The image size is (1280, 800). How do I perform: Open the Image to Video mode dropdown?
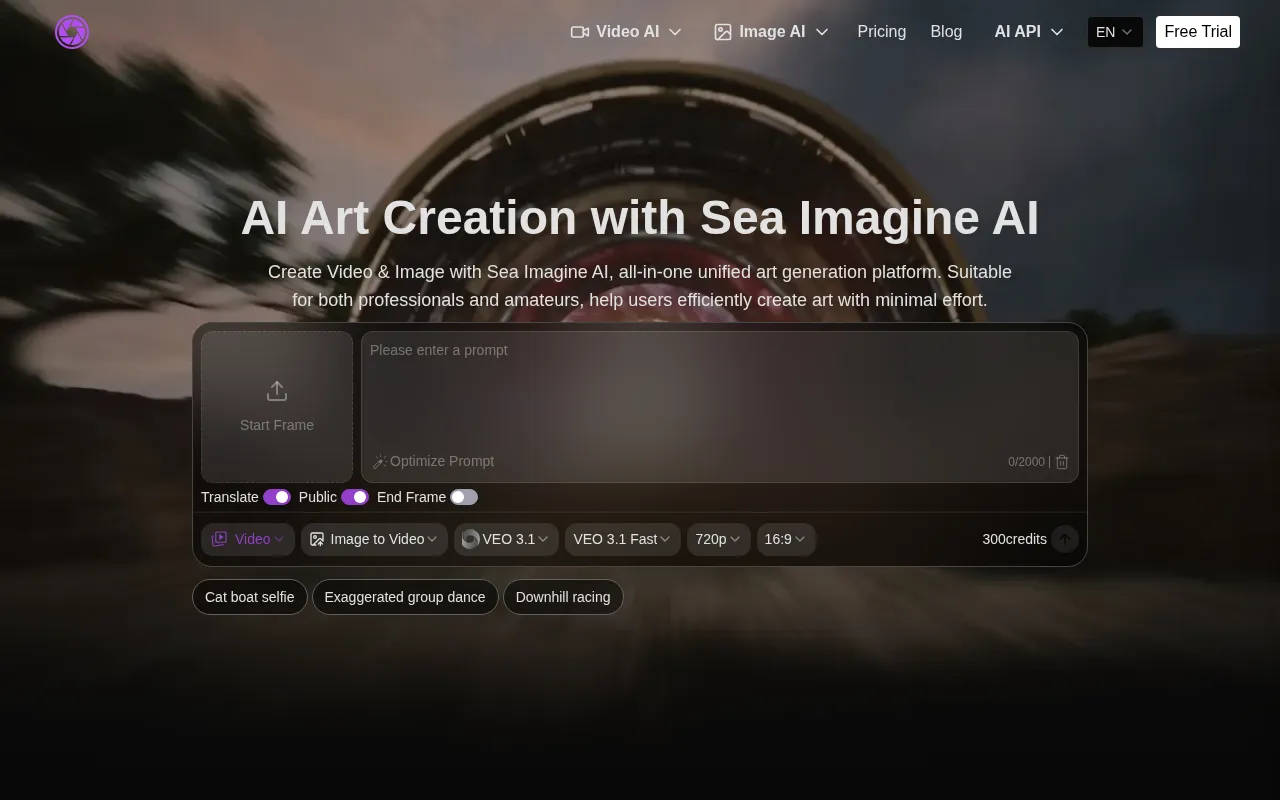(374, 539)
